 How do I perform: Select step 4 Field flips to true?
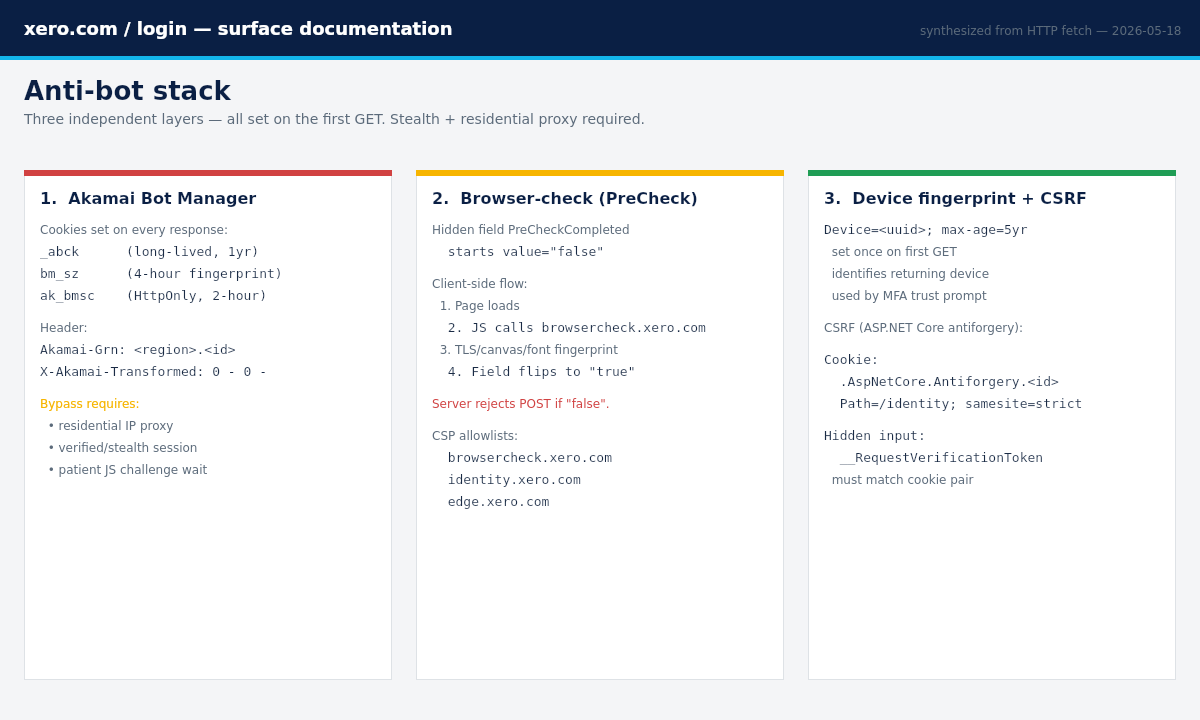(542, 372)
